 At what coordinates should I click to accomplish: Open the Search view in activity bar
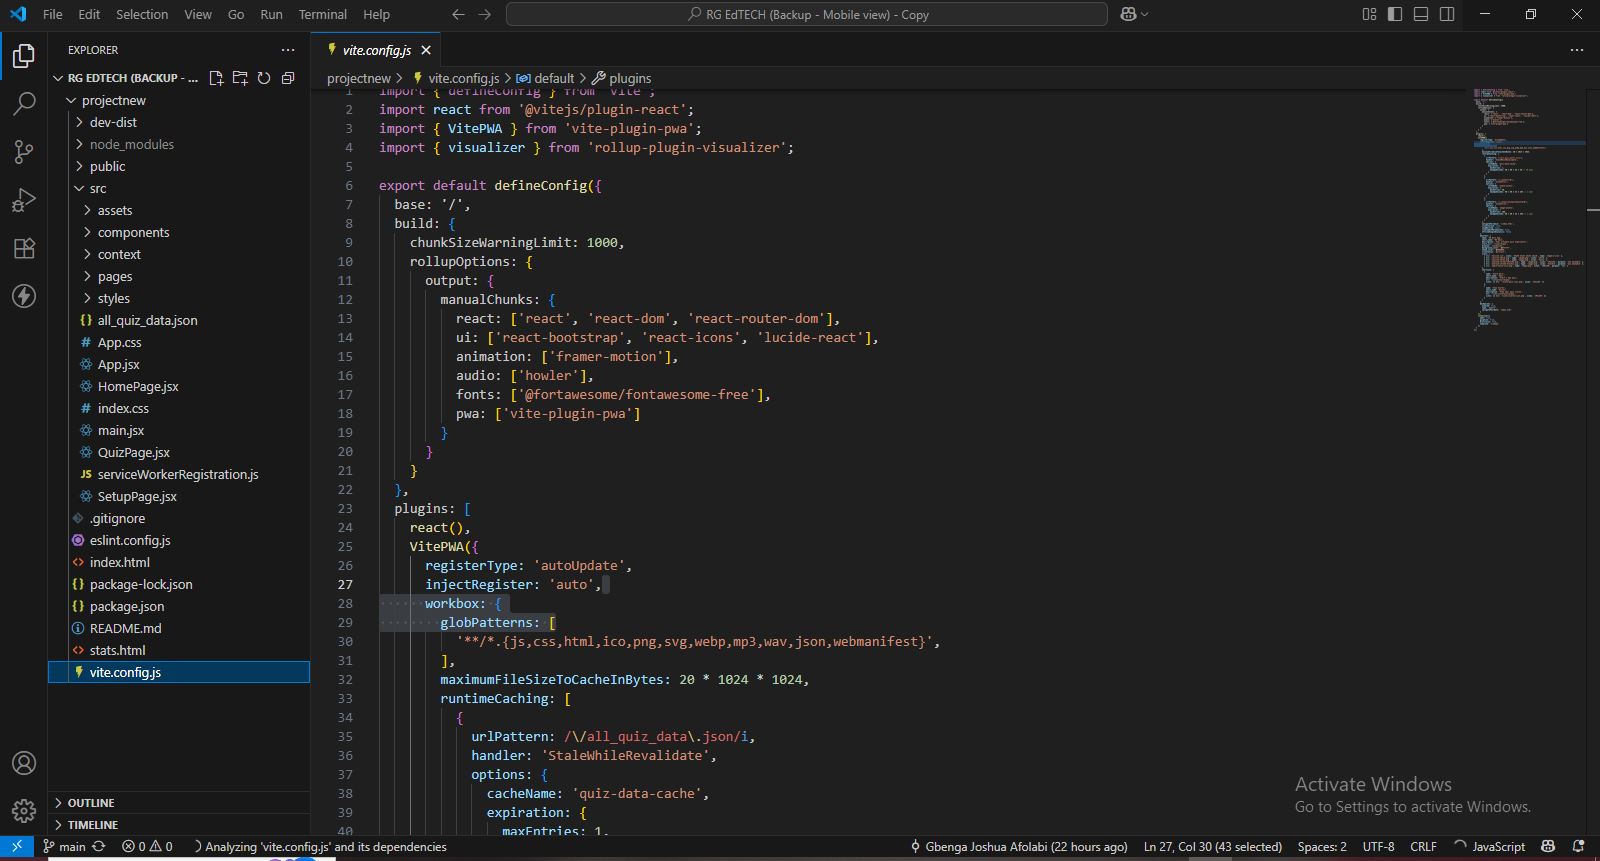pyautogui.click(x=24, y=103)
